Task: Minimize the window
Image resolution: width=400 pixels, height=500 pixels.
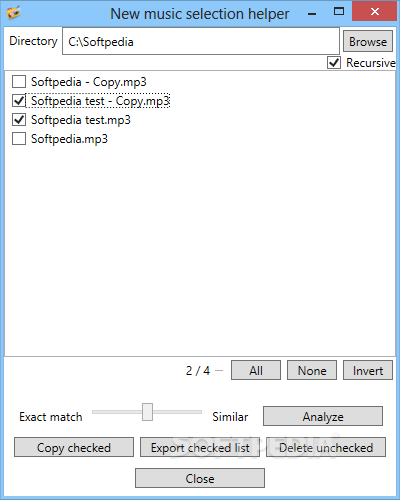Action: (312, 13)
